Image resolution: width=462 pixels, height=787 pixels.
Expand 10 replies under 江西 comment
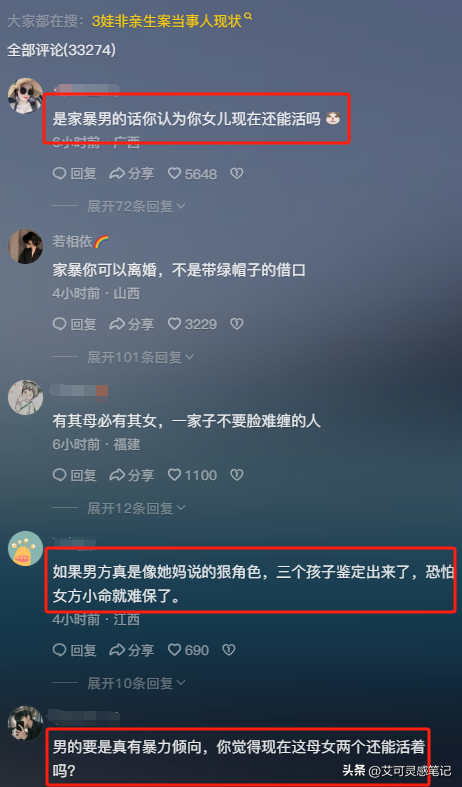[x=136, y=683]
